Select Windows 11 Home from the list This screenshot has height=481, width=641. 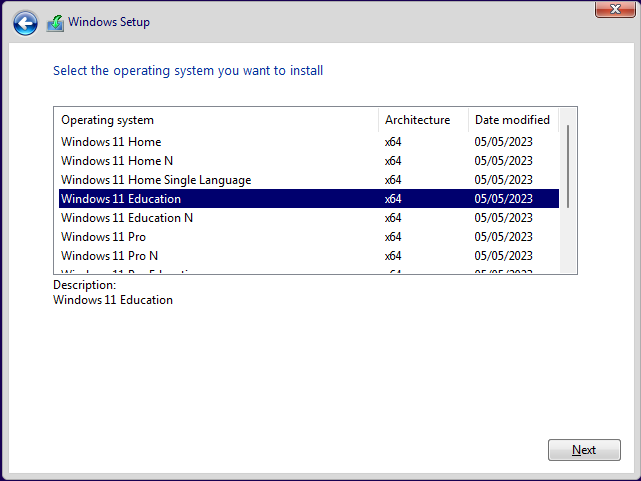111,142
